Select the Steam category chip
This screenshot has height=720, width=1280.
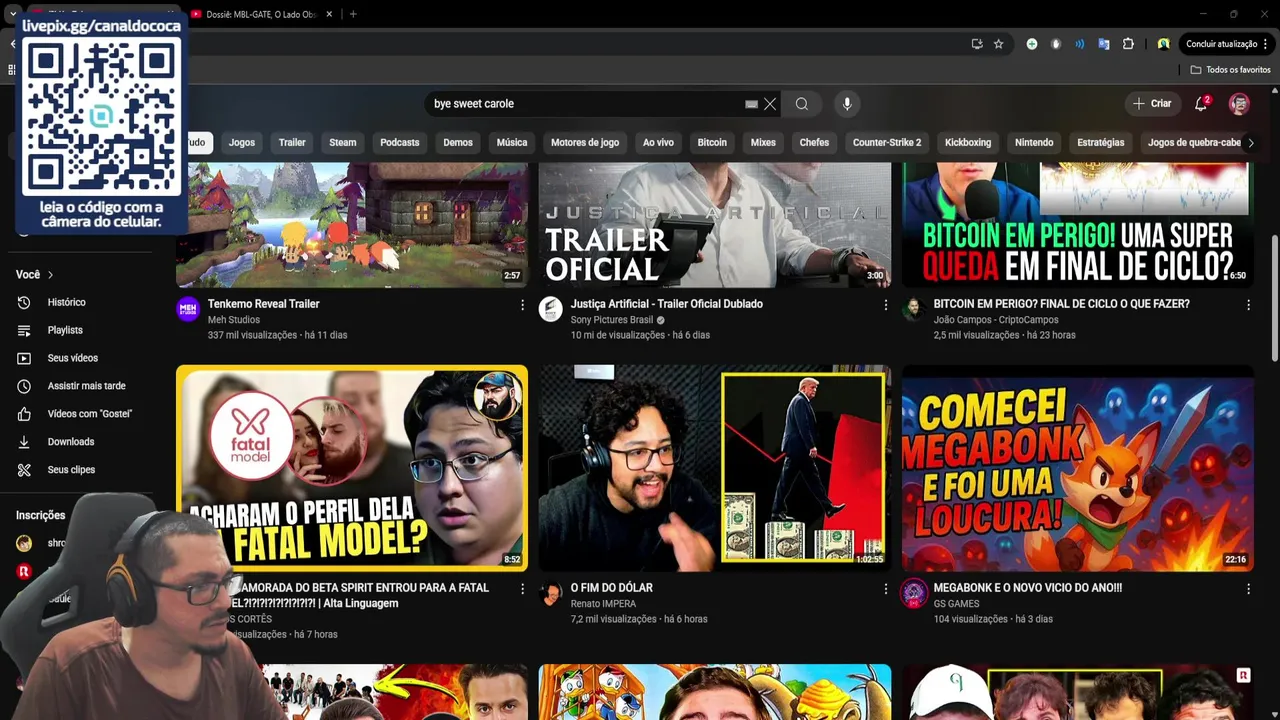(x=343, y=143)
